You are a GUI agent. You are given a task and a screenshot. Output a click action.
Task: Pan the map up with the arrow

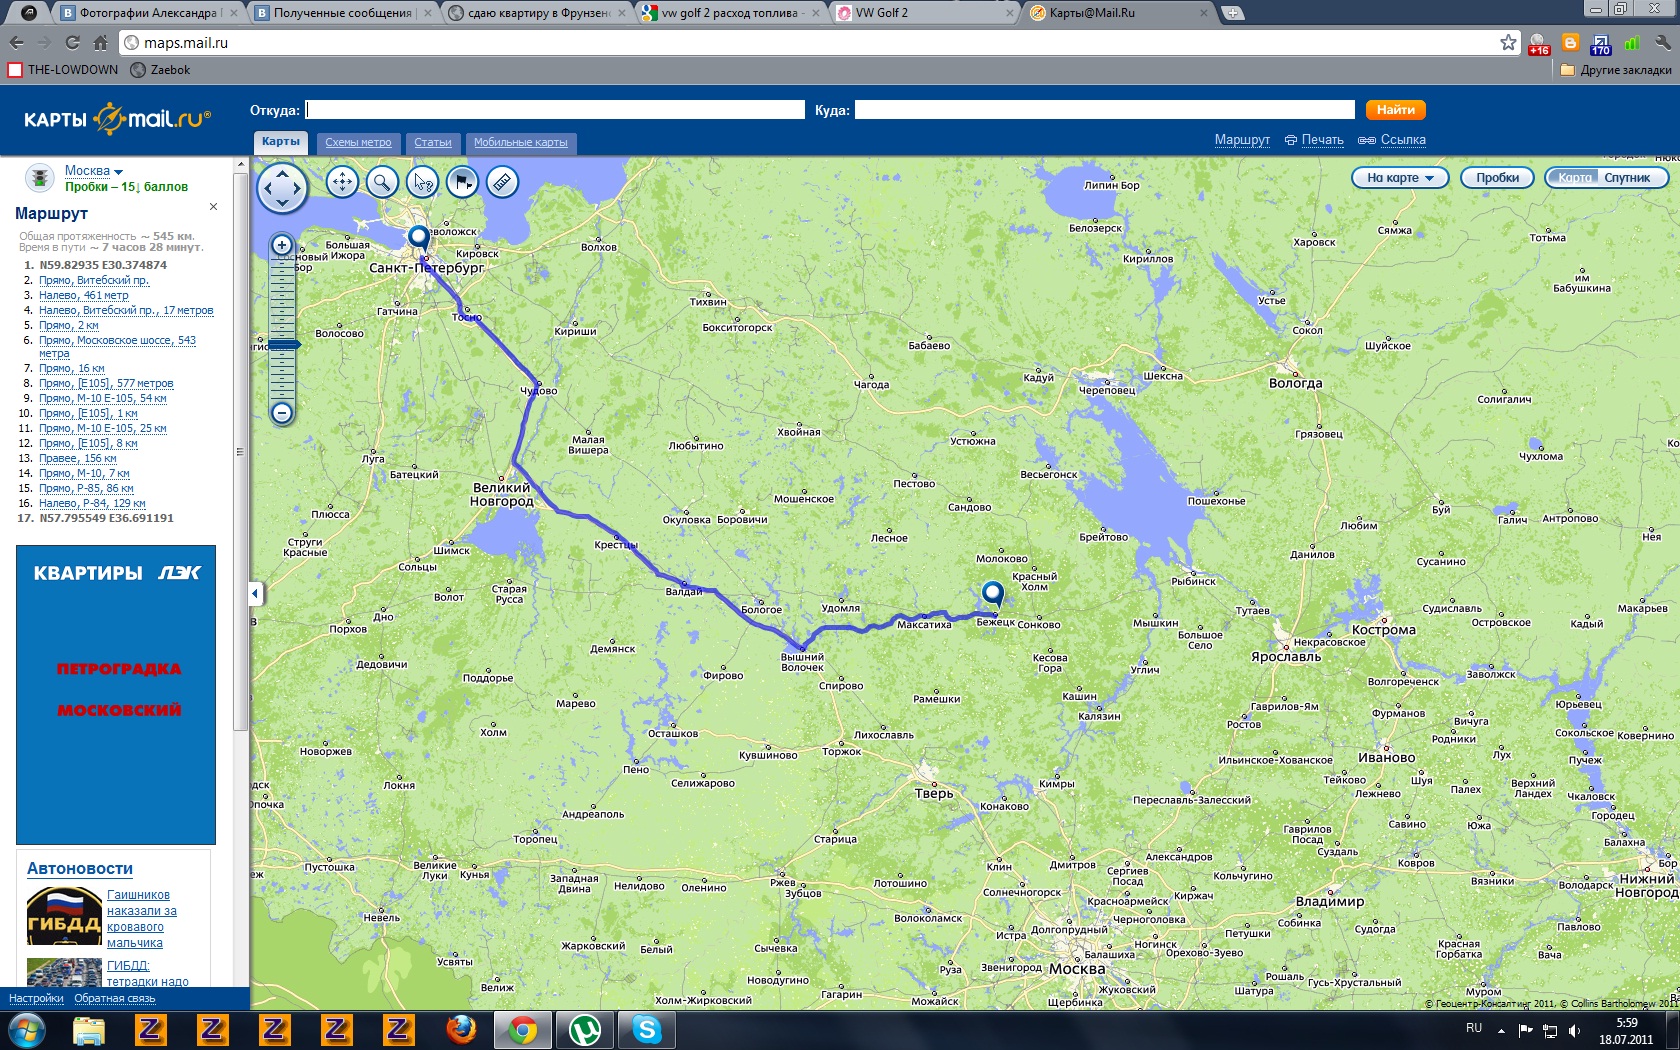(282, 173)
